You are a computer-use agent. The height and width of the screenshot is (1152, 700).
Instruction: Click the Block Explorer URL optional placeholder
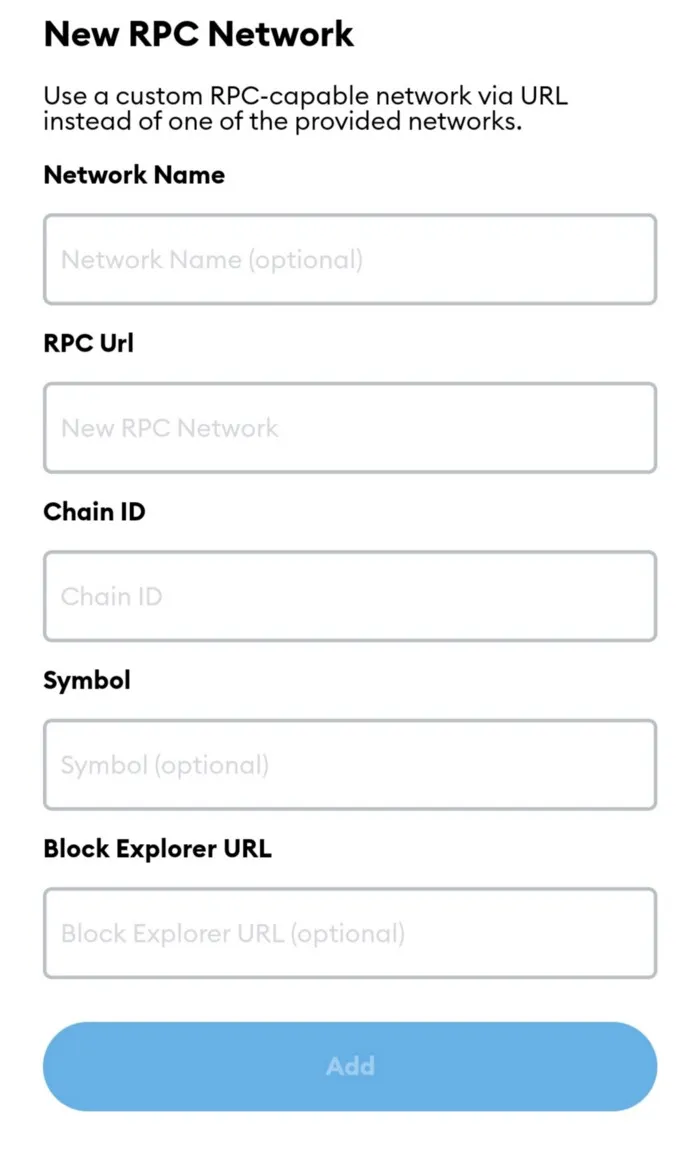pos(233,933)
